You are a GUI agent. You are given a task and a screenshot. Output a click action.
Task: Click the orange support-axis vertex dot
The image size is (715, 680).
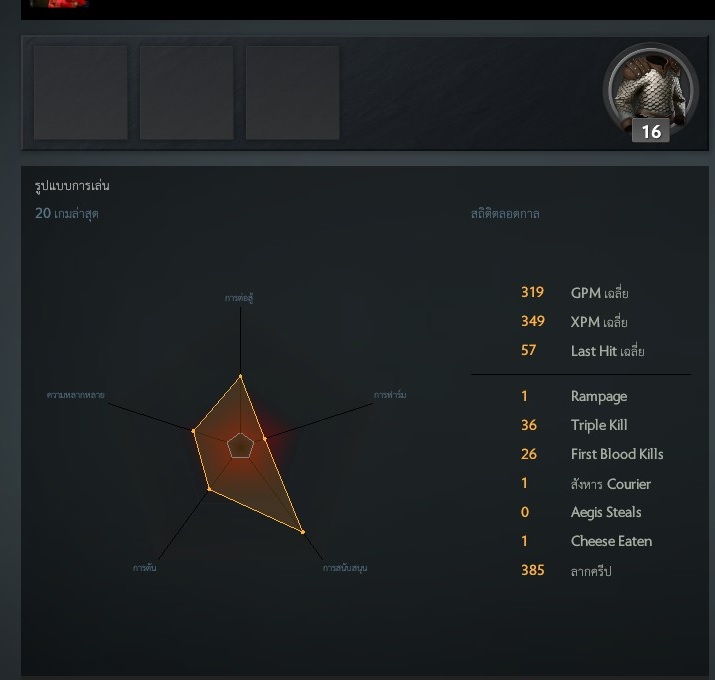[302, 532]
